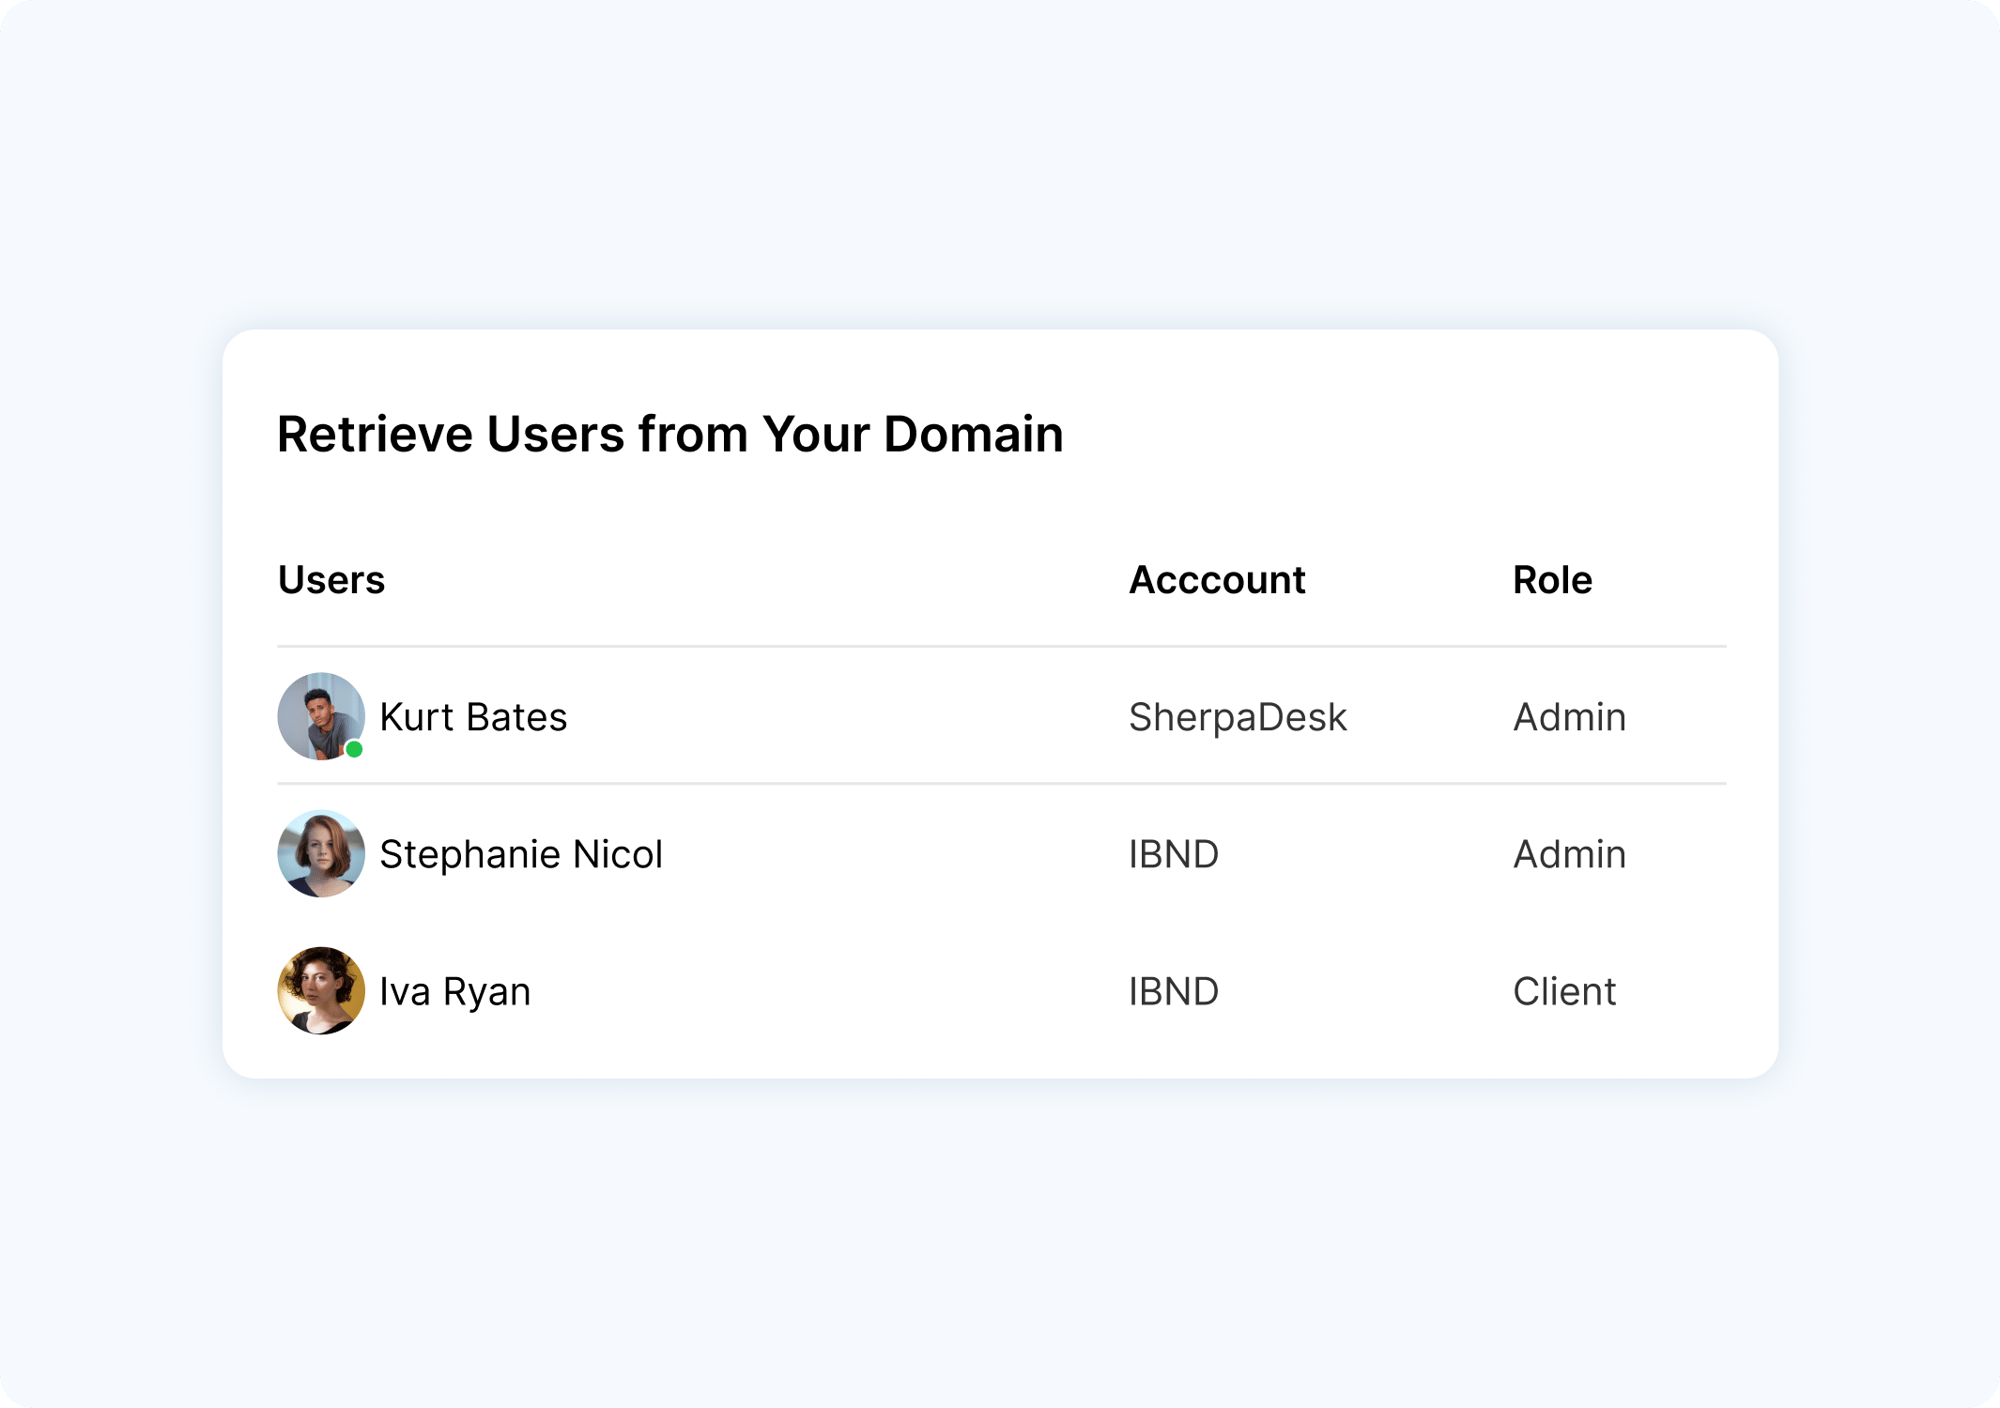Viewport: 2000px width, 1408px height.
Task: Click the Users column header
Action: click(x=331, y=580)
